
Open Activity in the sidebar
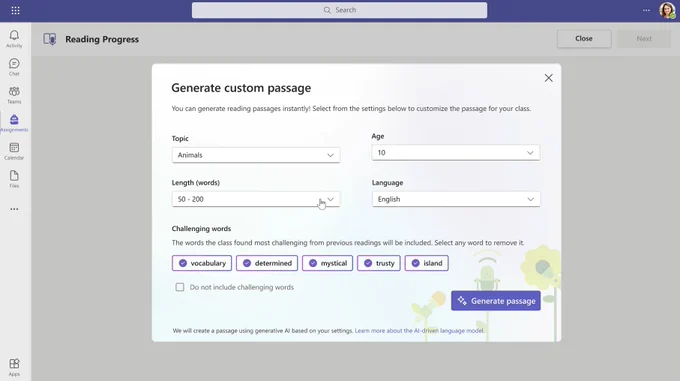14,39
